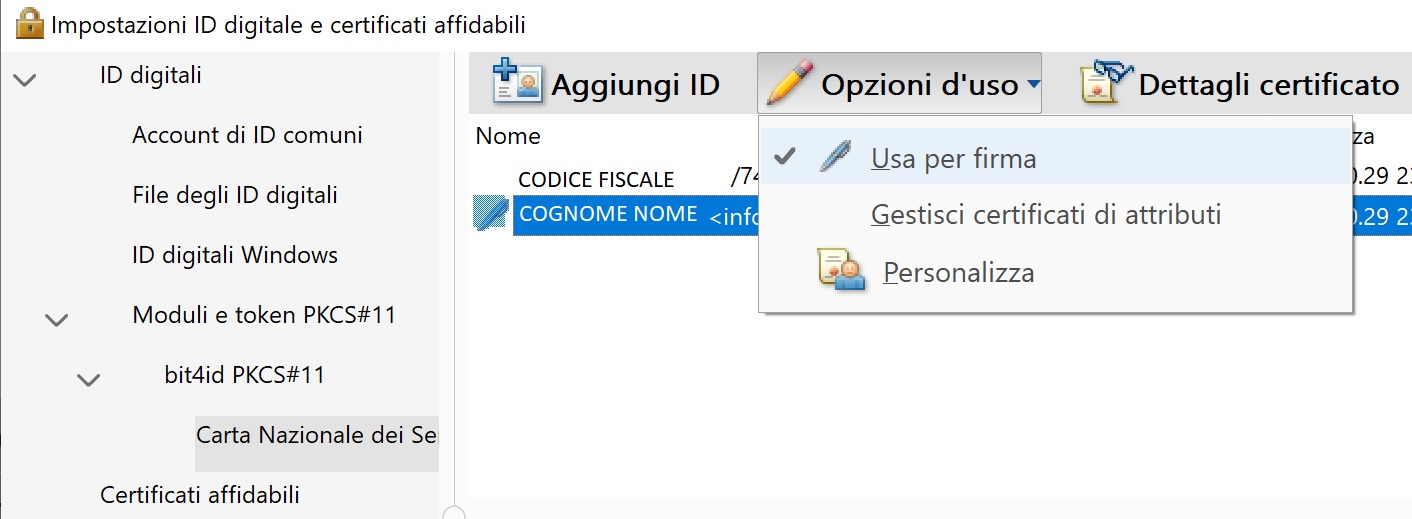
Task: Click the pencil icon for Opzioni d'uso
Action: click(x=789, y=84)
